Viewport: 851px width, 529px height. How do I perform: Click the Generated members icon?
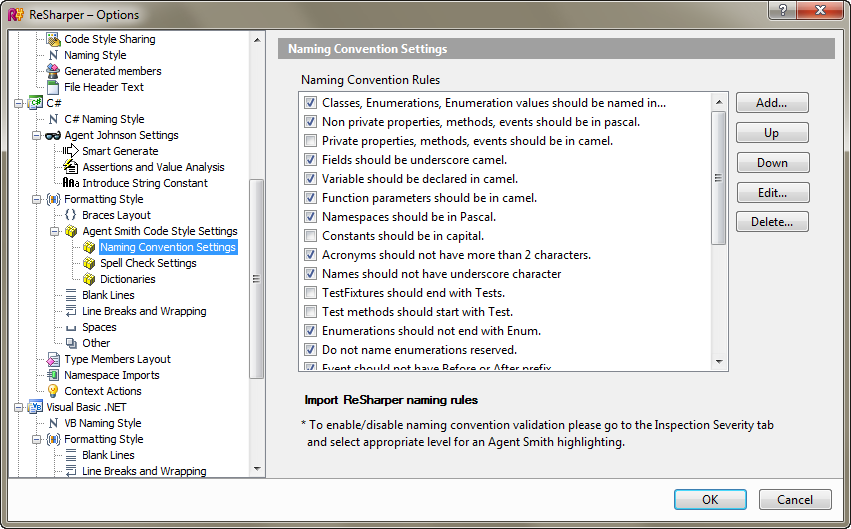53,71
